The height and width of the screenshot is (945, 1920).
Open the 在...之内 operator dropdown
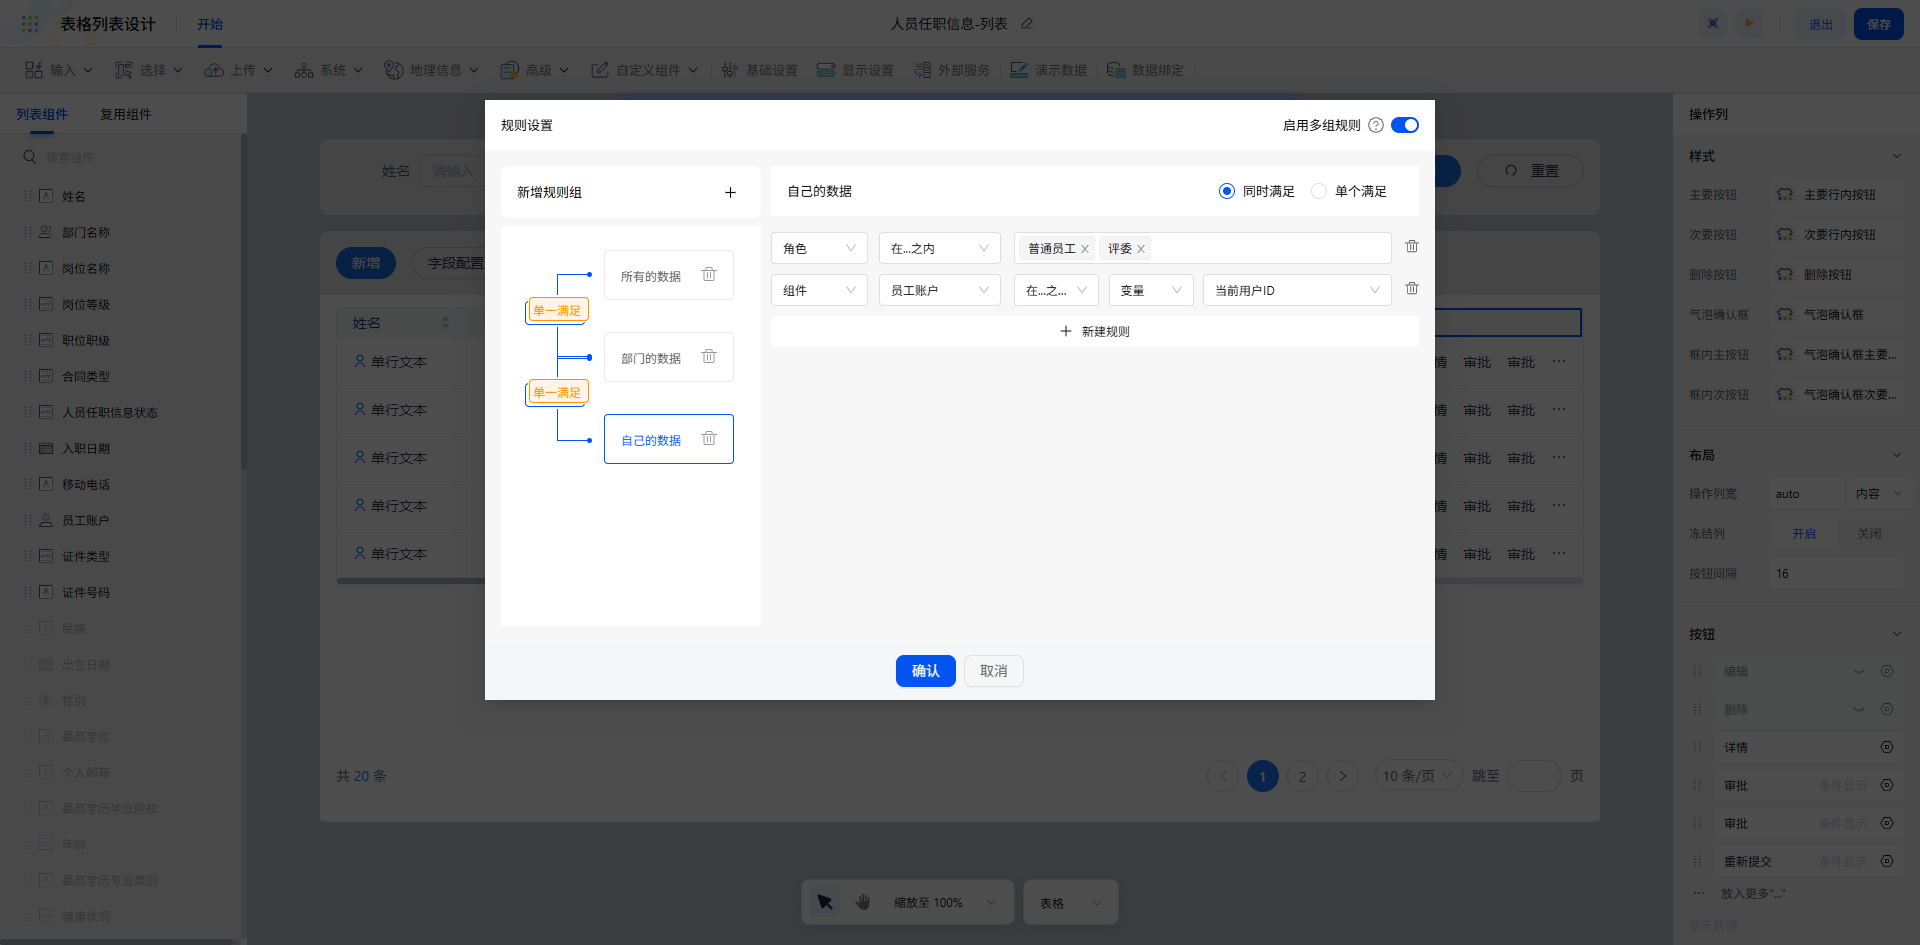[939, 248]
